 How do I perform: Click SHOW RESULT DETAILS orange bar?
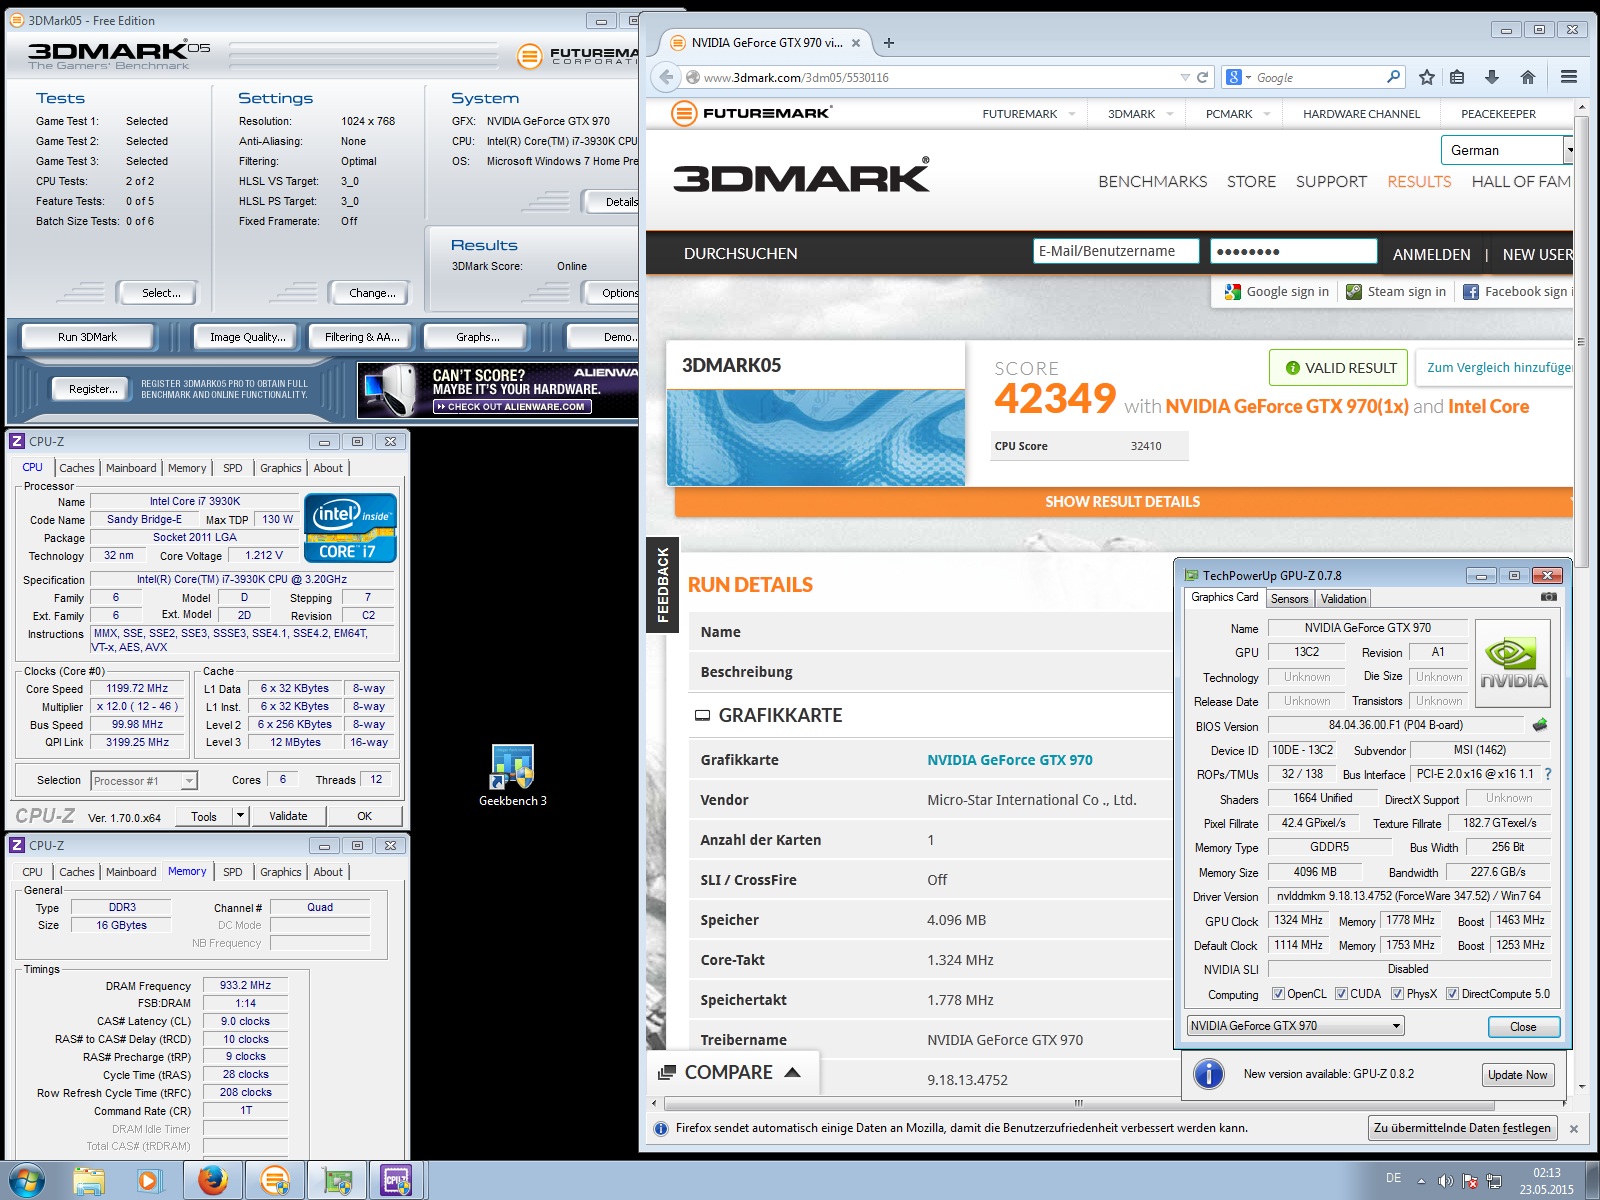[x=1123, y=502]
